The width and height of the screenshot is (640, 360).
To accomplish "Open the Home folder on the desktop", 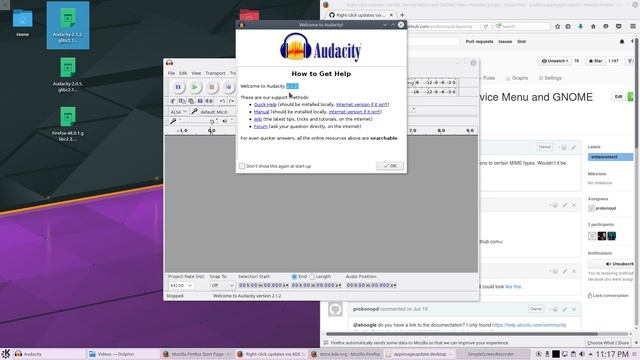I will click(x=22, y=23).
